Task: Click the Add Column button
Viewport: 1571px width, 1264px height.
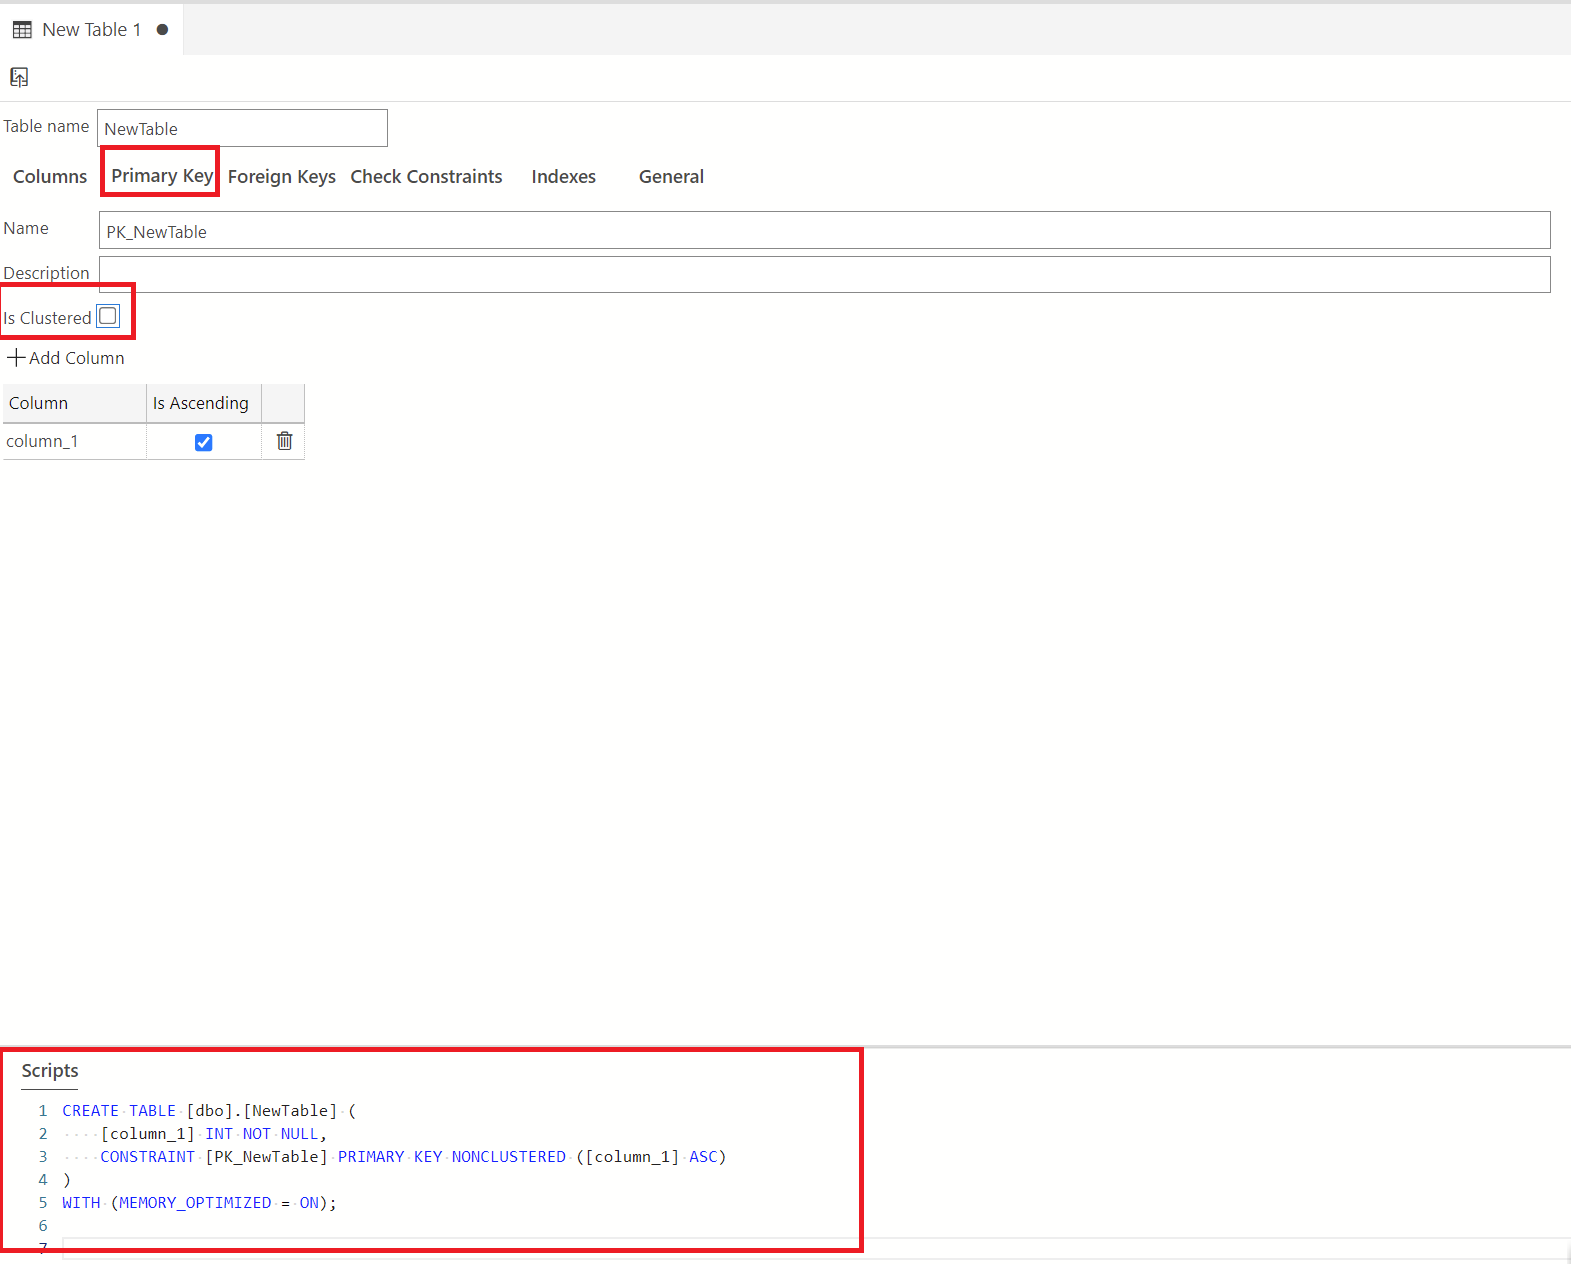Action: pos(66,358)
